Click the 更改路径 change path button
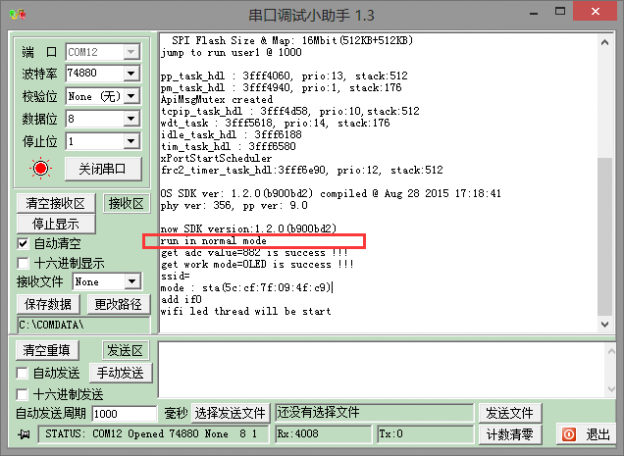The image size is (624, 456). (118, 304)
